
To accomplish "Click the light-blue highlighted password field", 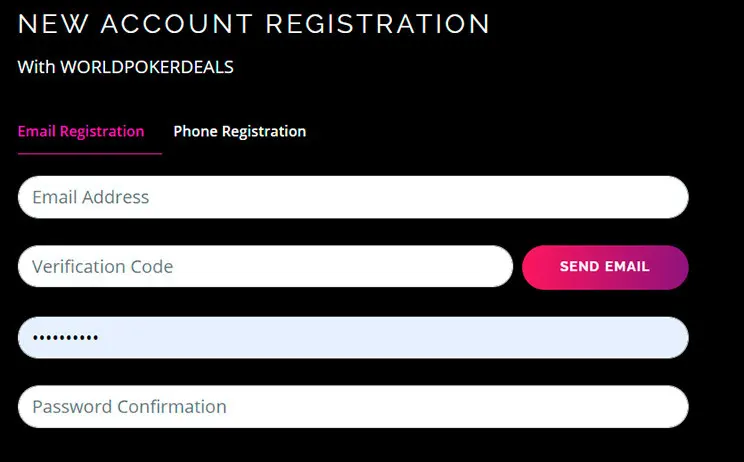I will (352, 337).
